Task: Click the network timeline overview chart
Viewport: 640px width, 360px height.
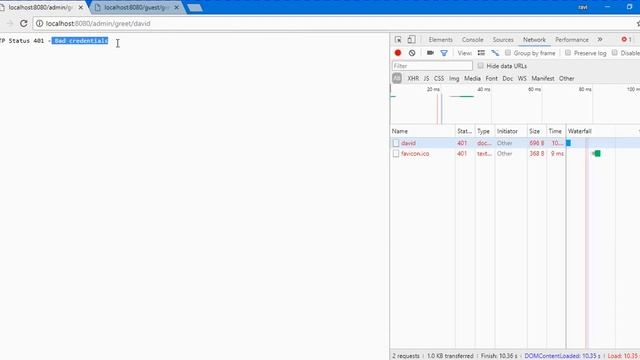Action: tap(515, 104)
